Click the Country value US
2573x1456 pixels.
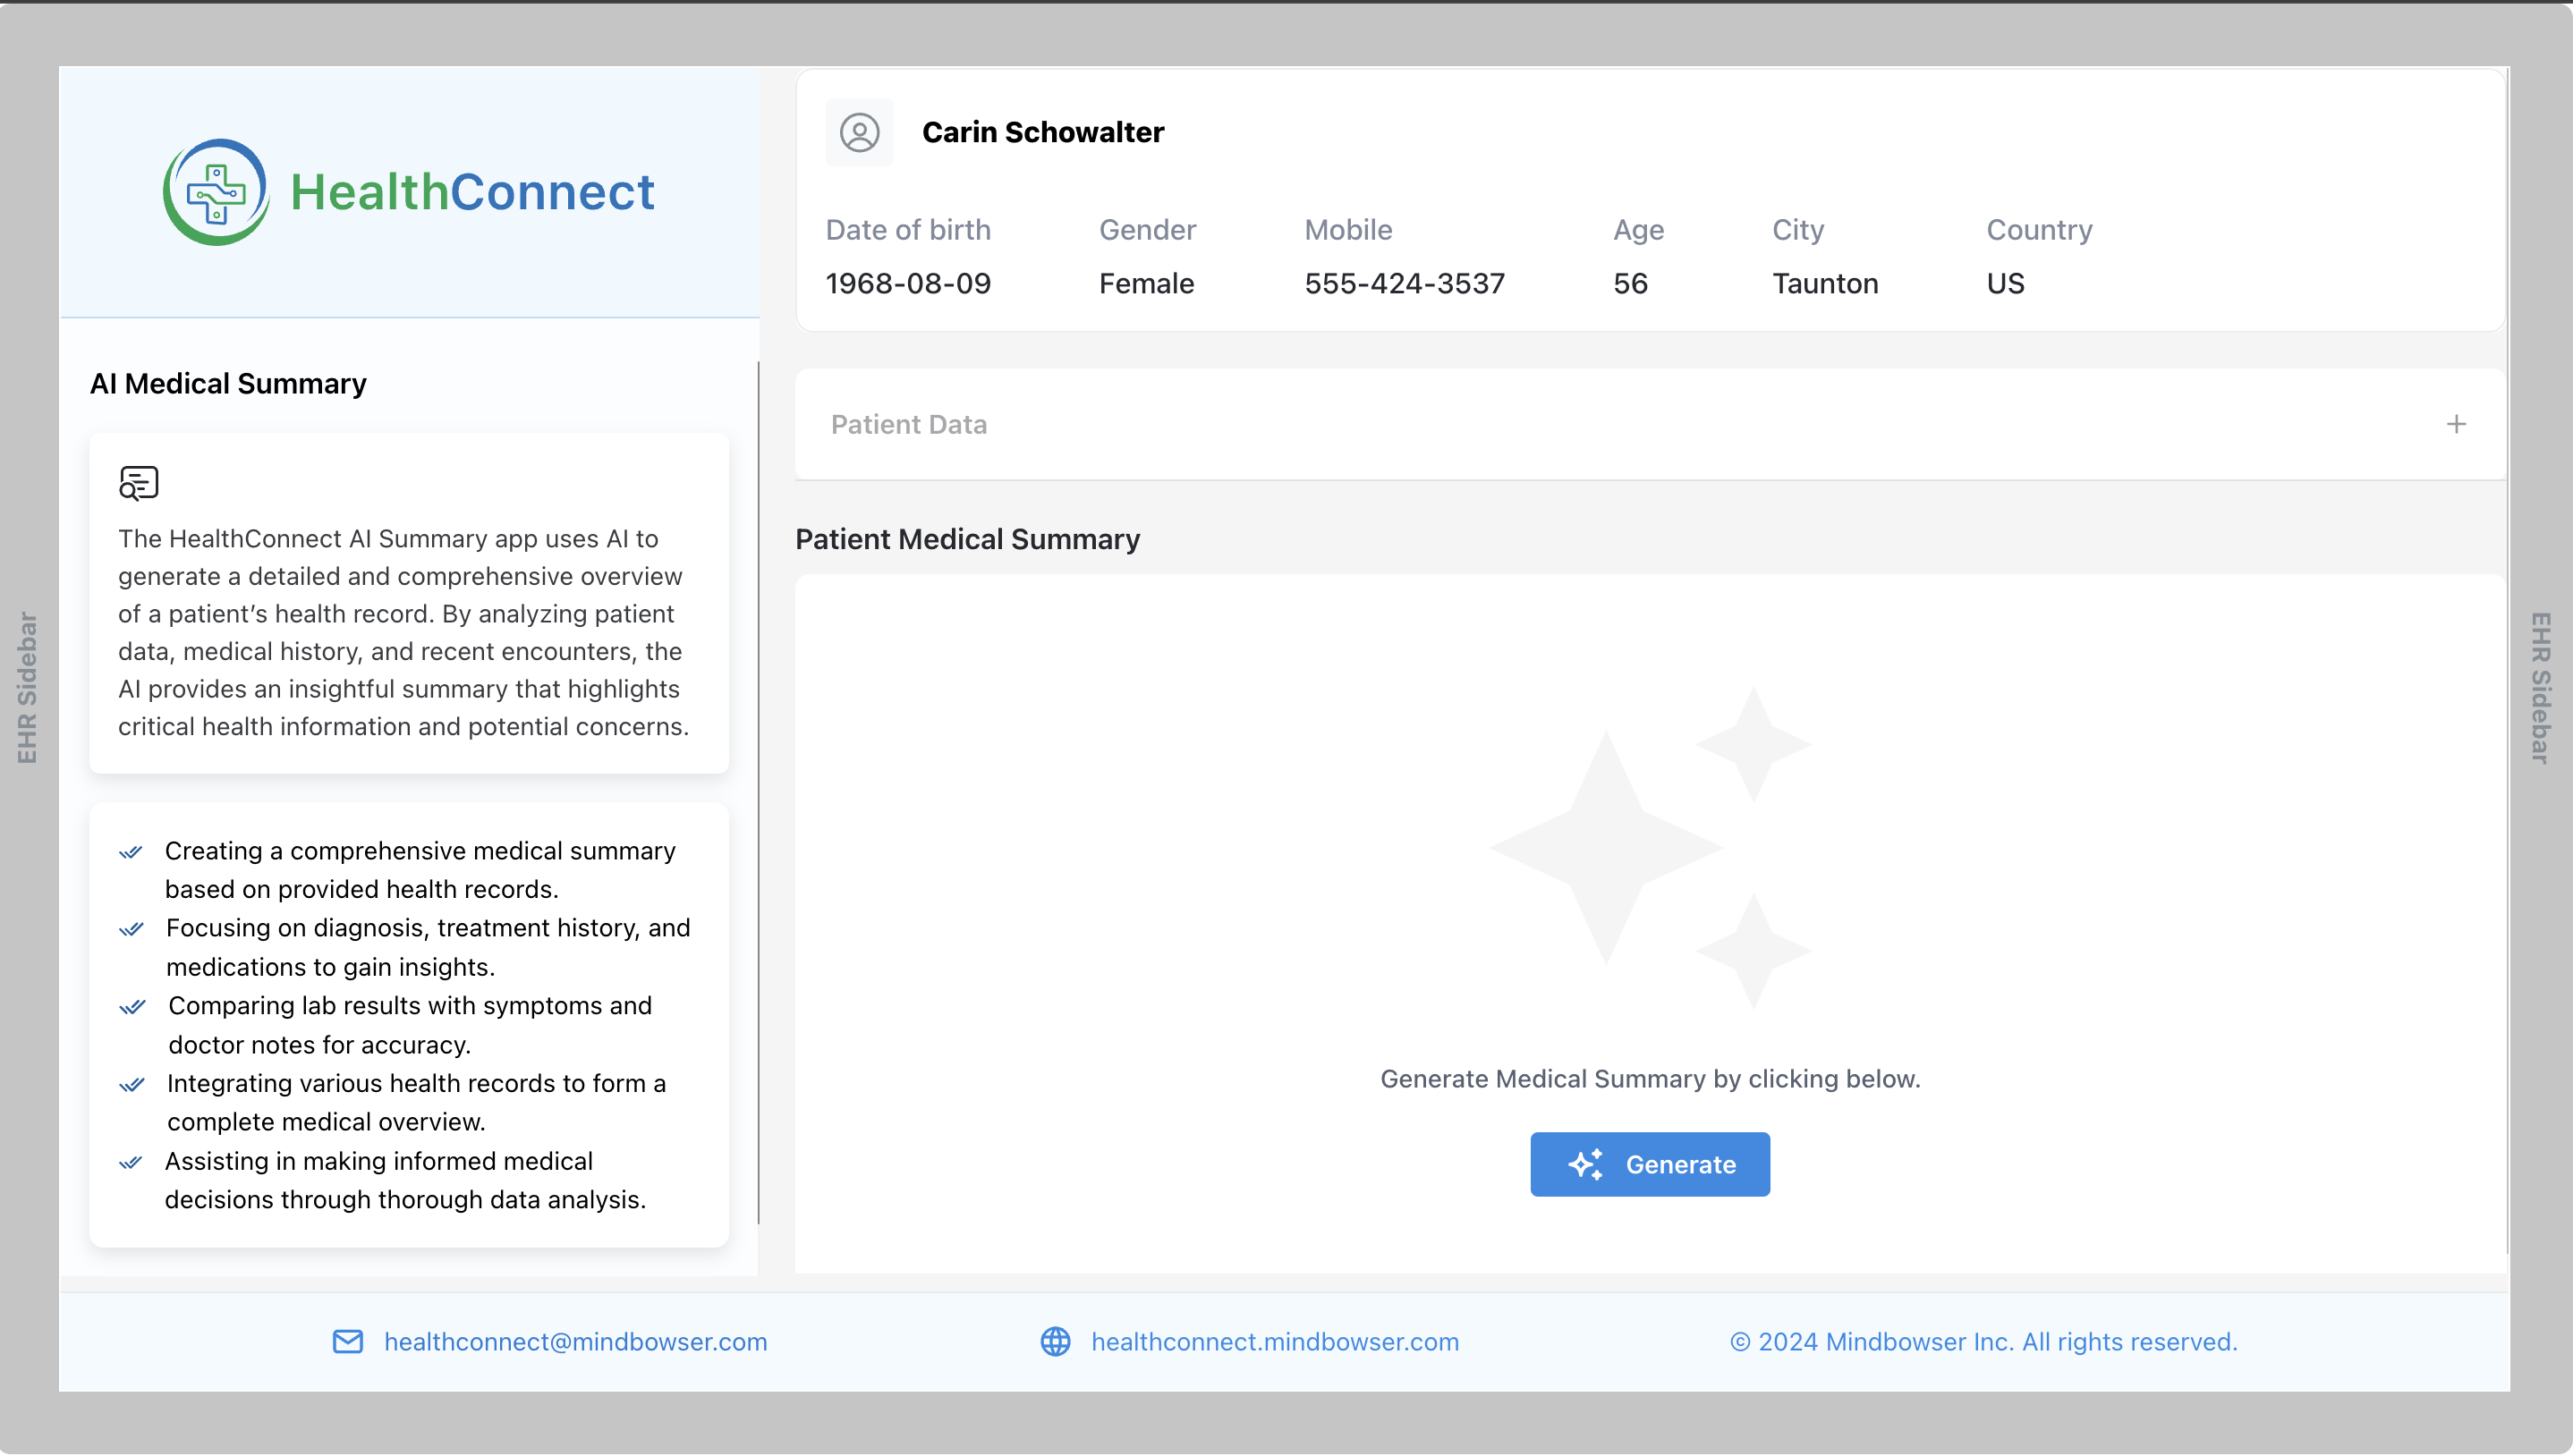coord(2005,283)
